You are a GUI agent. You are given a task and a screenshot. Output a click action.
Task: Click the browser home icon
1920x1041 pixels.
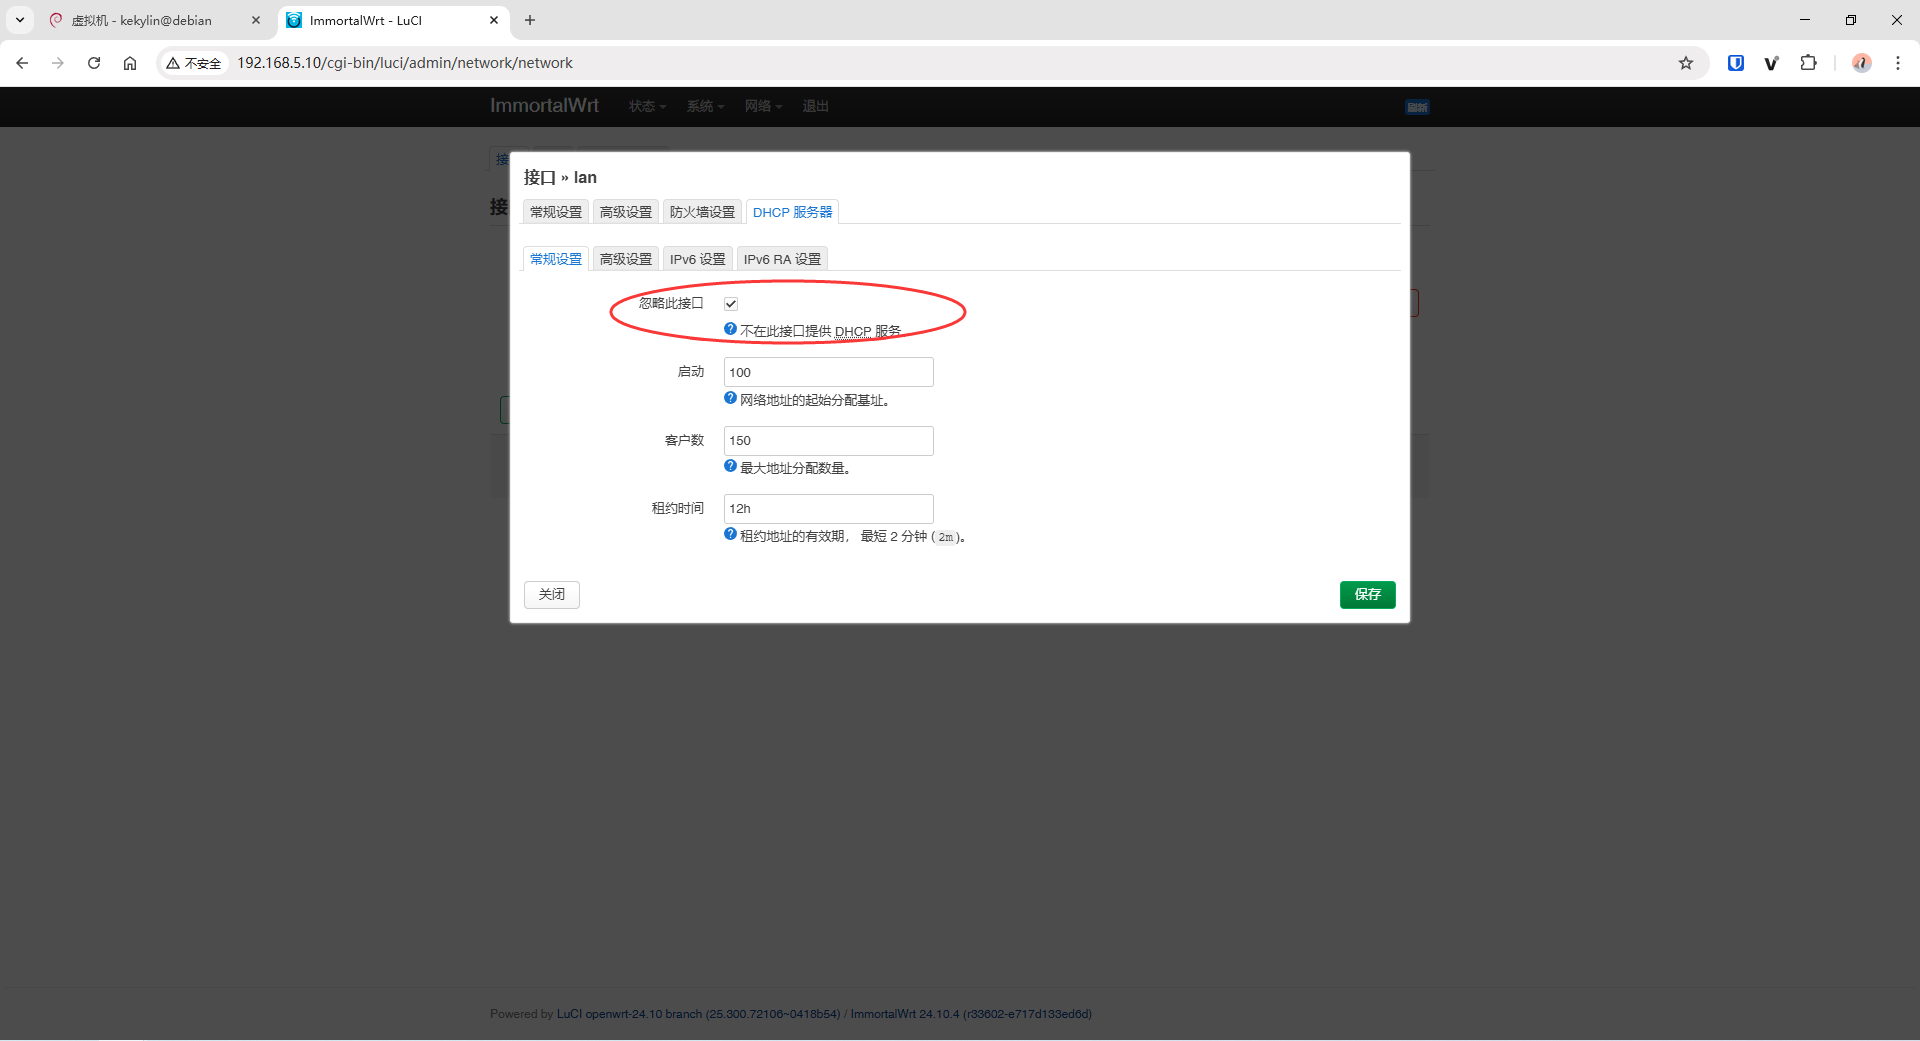[x=129, y=62]
